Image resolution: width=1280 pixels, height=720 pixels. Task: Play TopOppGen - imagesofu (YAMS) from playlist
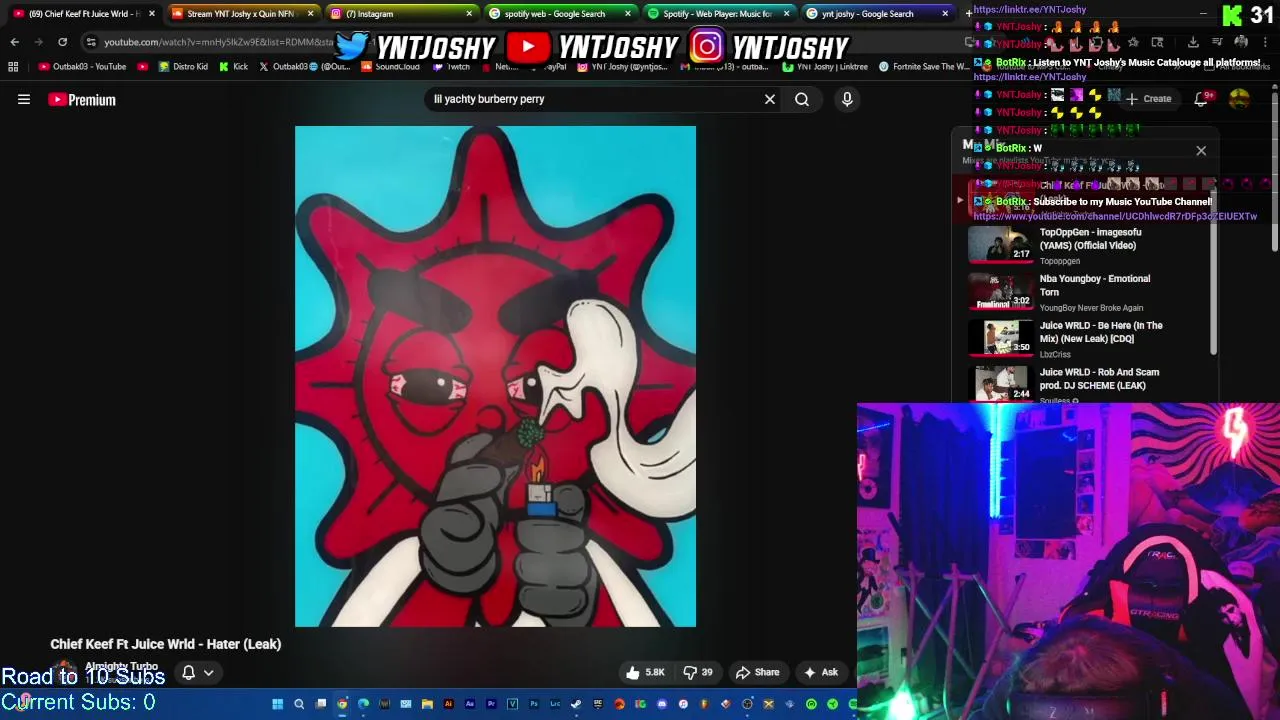[x=1000, y=245]
